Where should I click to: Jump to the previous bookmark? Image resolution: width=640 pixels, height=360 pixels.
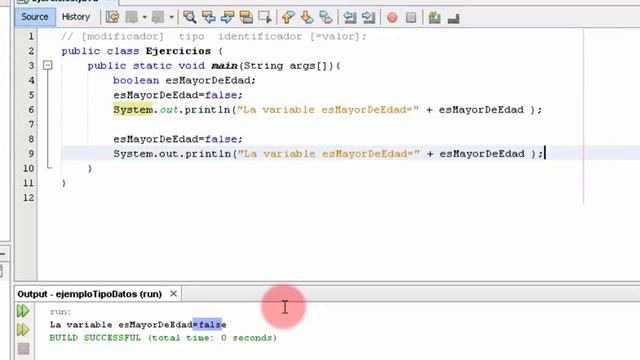pyautogui.click(x=288, y=17)
